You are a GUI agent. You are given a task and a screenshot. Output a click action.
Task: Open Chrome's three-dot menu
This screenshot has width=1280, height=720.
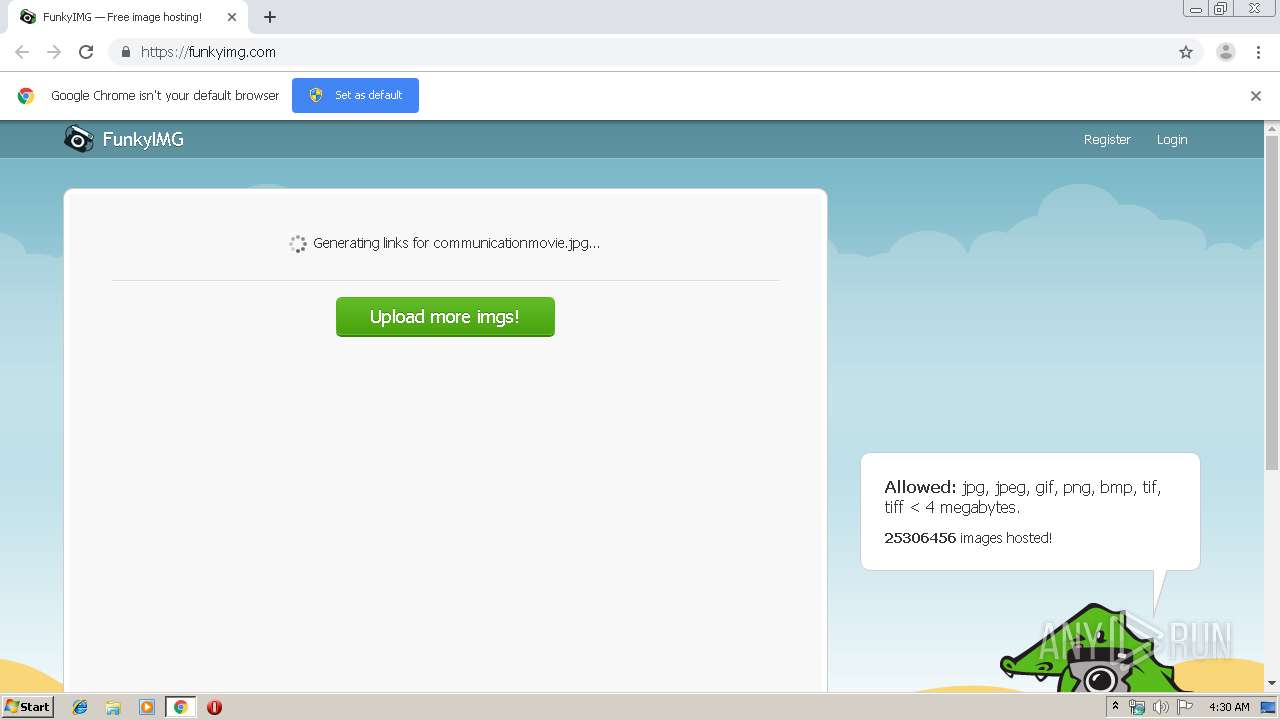coord(1258,52)
